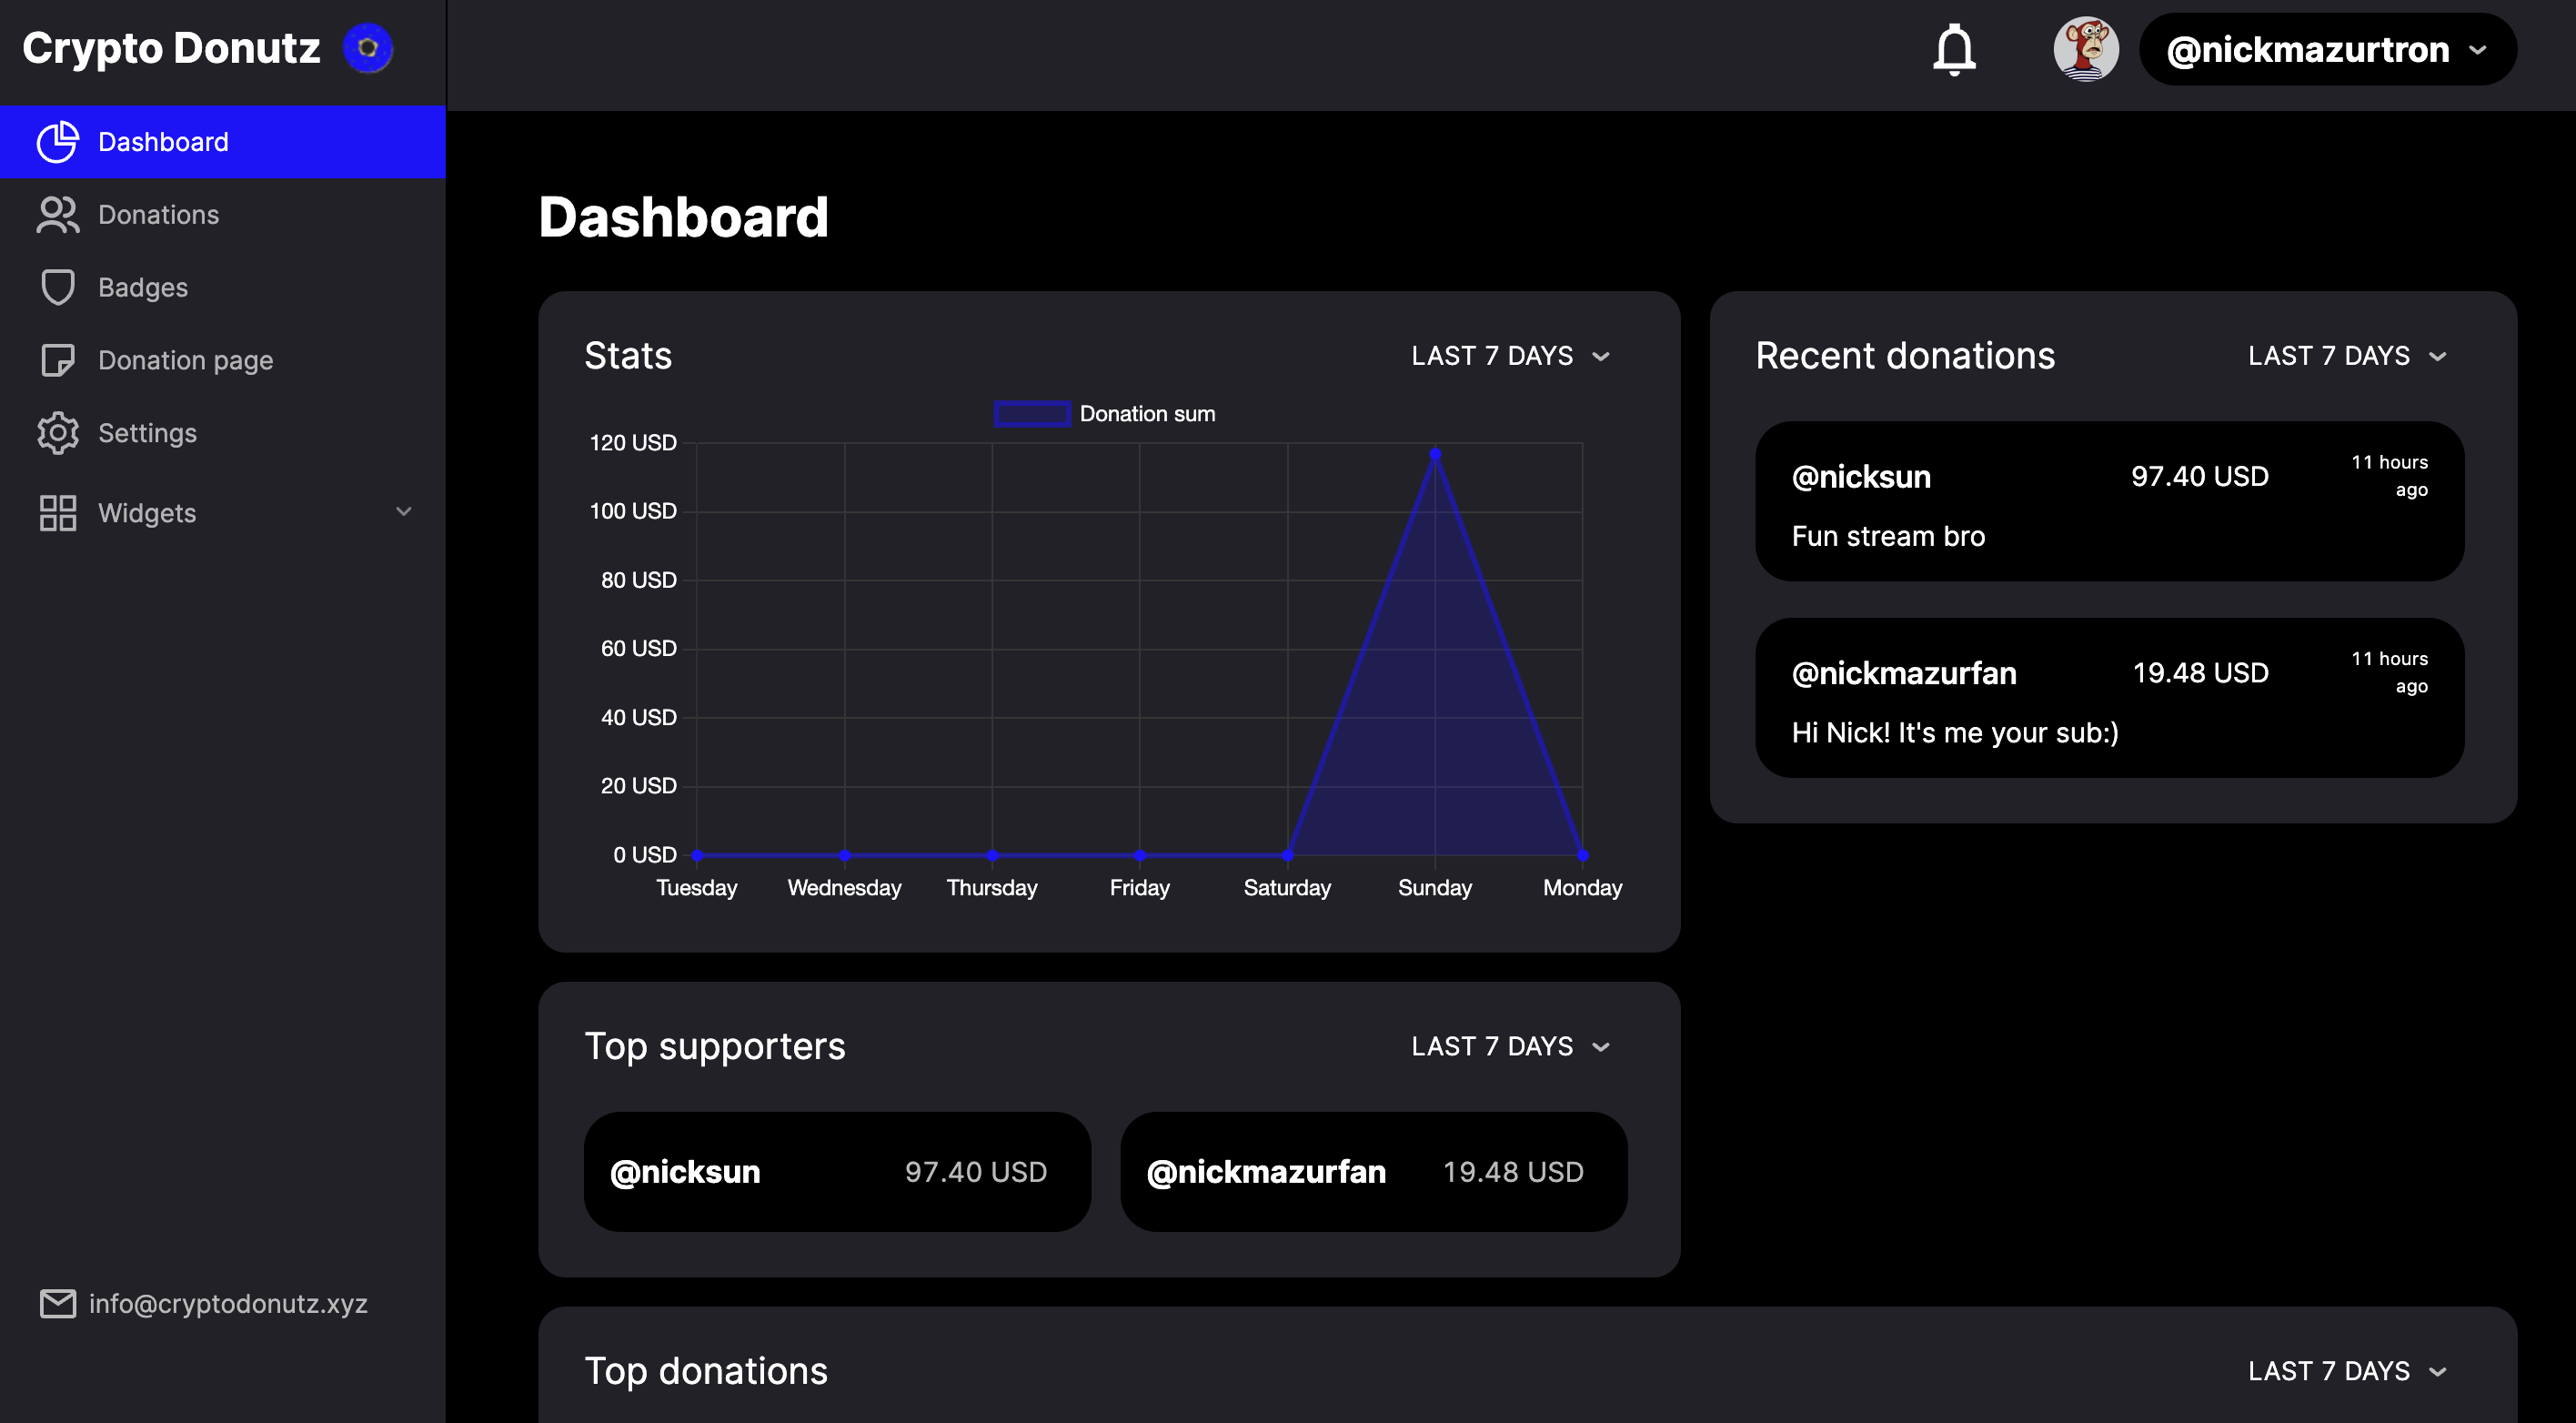Expand the Widgets submenu chevron
This screenshot has width=2576, height=1423.
coord(404,512)
